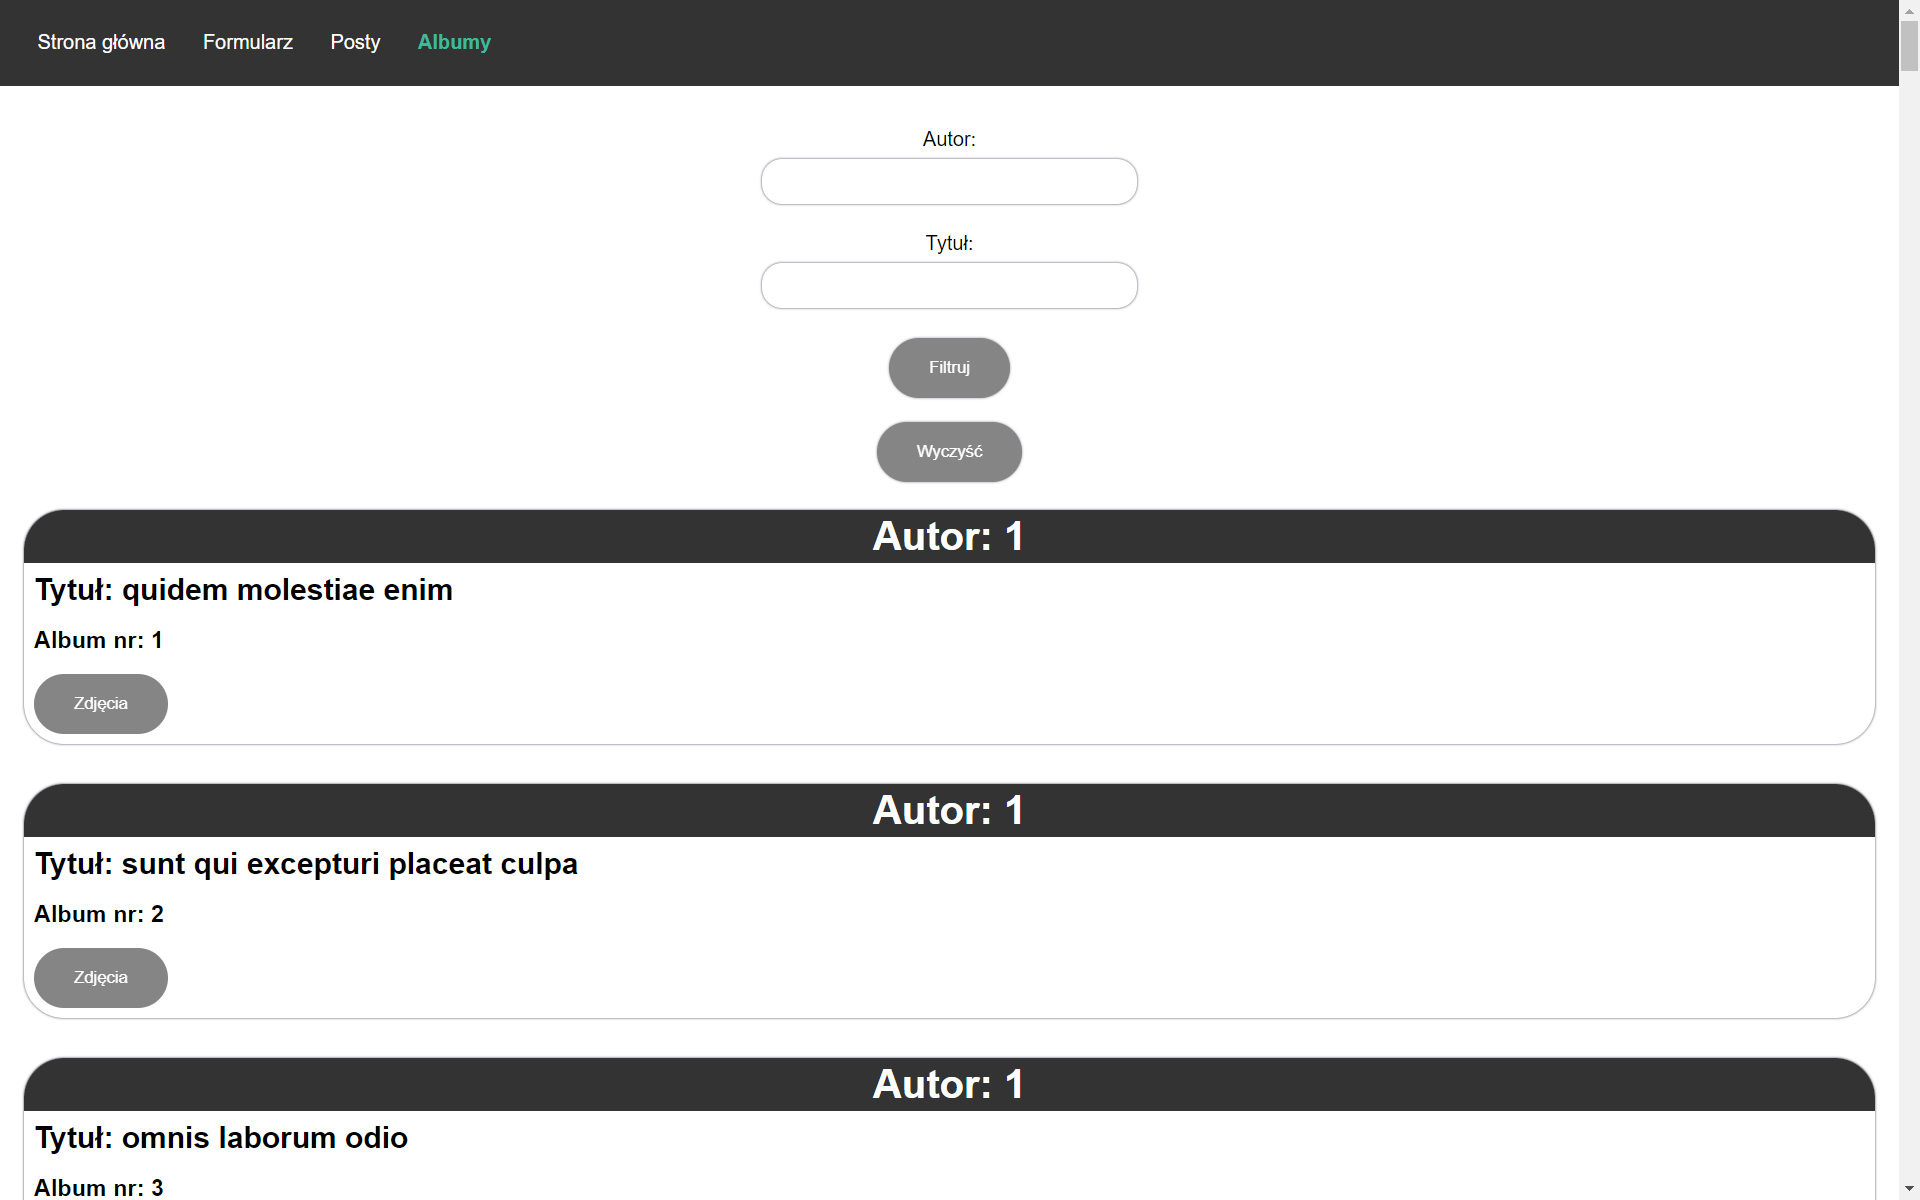This screenshot has width=1920, height=1200.
Task: Click the Autor: 1 header of album 1
Action: pyautogui.click(x=949, y=537)
